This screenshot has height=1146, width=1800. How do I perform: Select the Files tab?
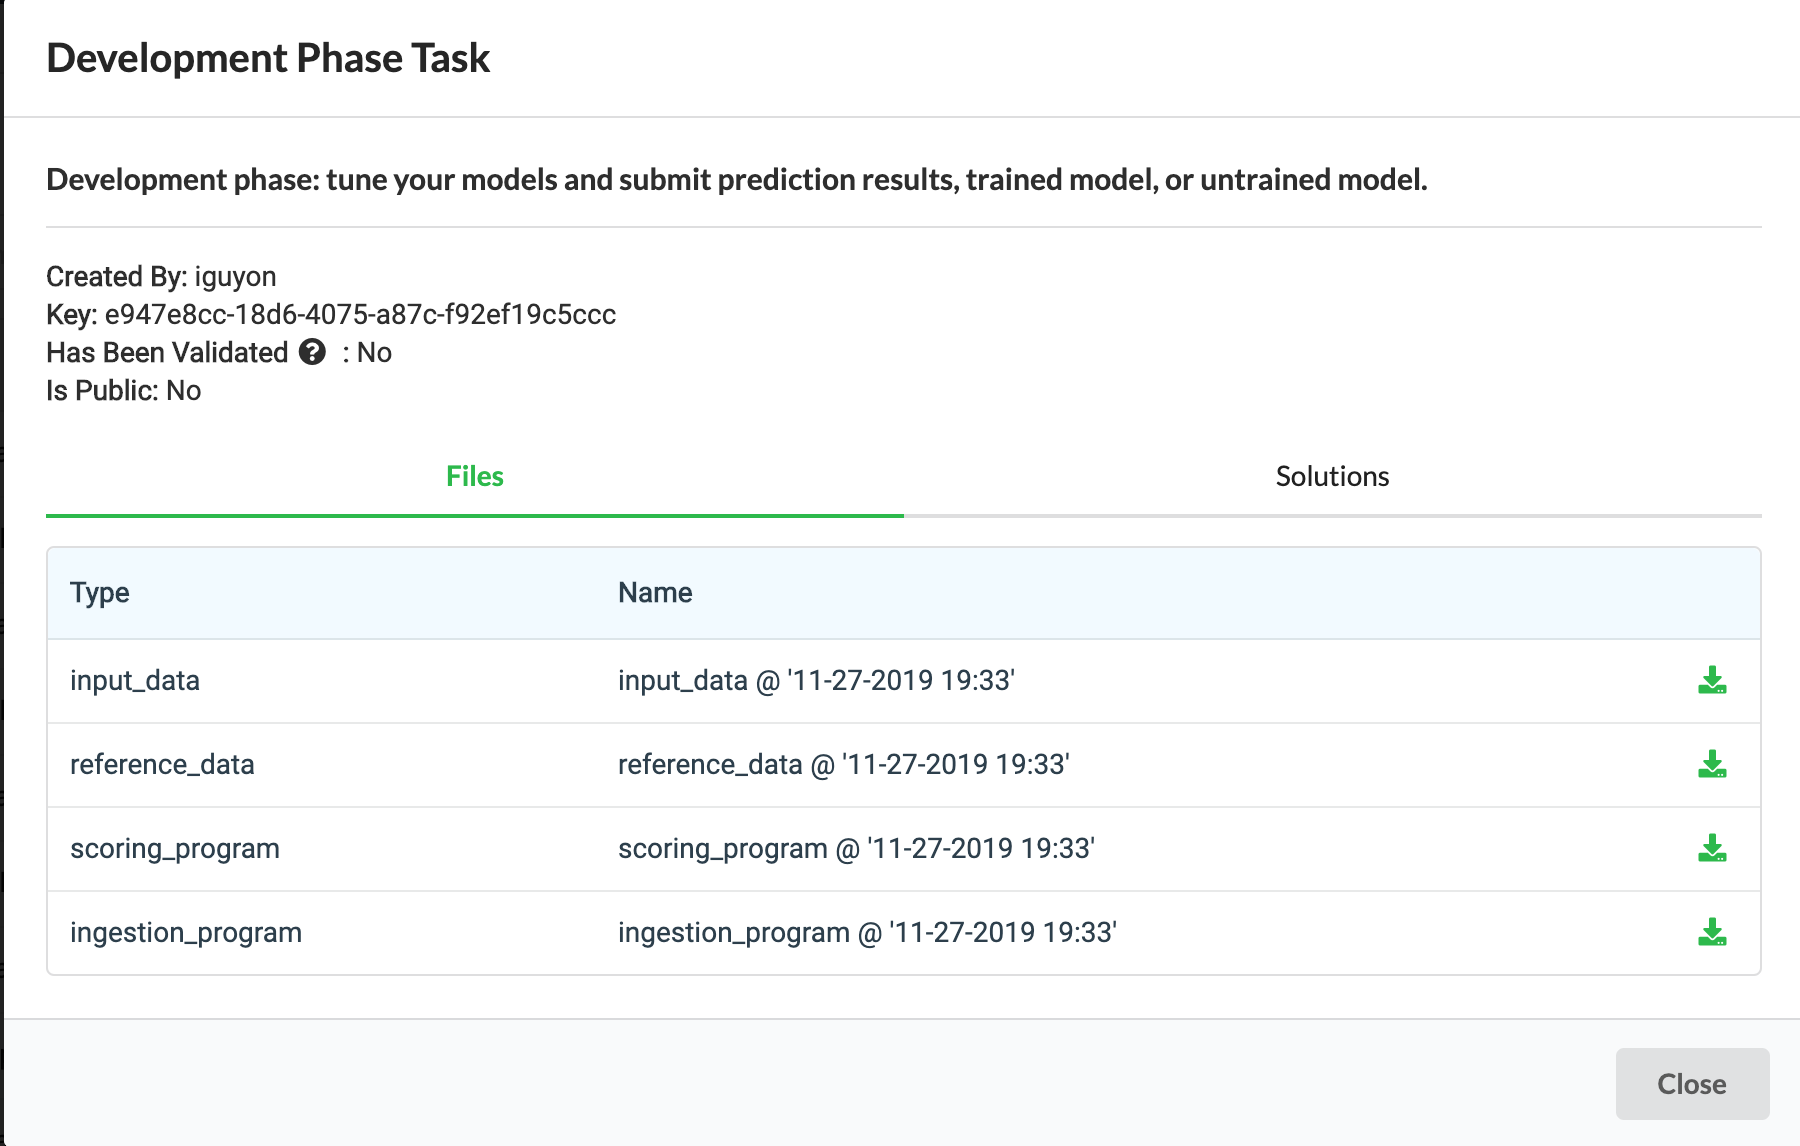tap(476, 476)
